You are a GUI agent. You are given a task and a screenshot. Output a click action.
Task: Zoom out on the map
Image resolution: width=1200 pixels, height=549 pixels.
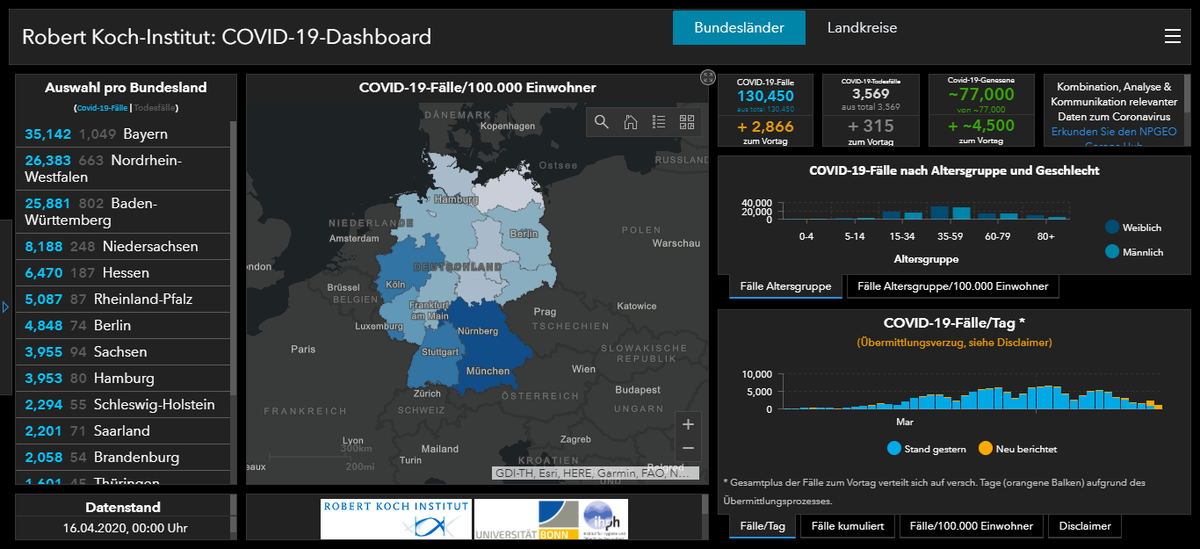(687, 449)
